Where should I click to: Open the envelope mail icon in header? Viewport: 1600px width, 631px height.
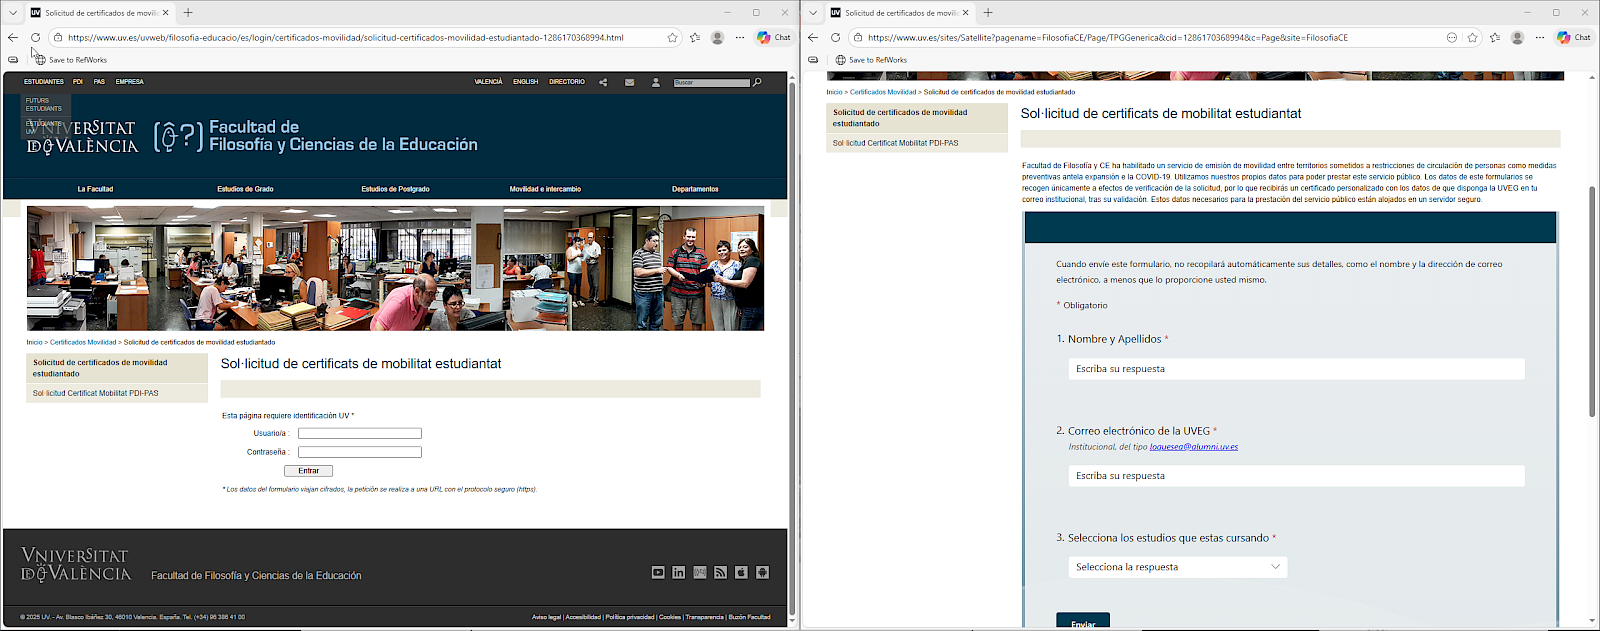pos(629,82)
